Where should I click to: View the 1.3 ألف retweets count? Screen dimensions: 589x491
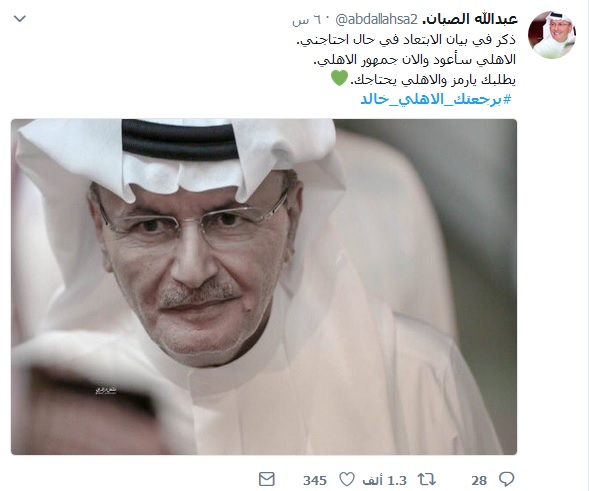point(385,480)
